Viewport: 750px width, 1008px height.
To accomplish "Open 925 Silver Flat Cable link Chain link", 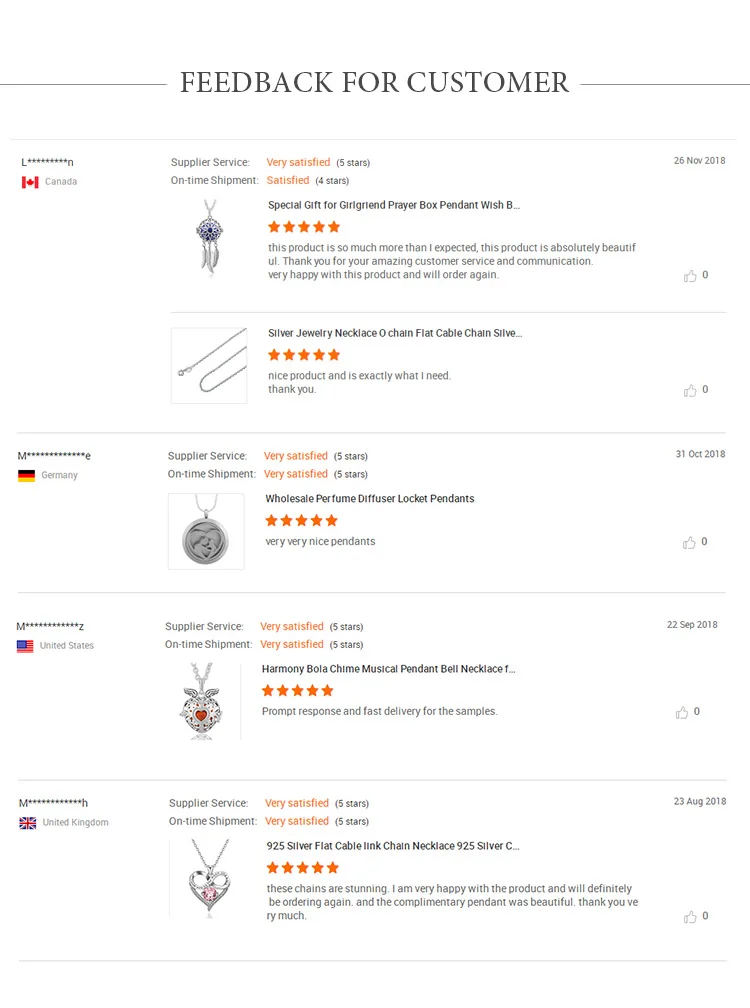I will [x=393, y=846].
